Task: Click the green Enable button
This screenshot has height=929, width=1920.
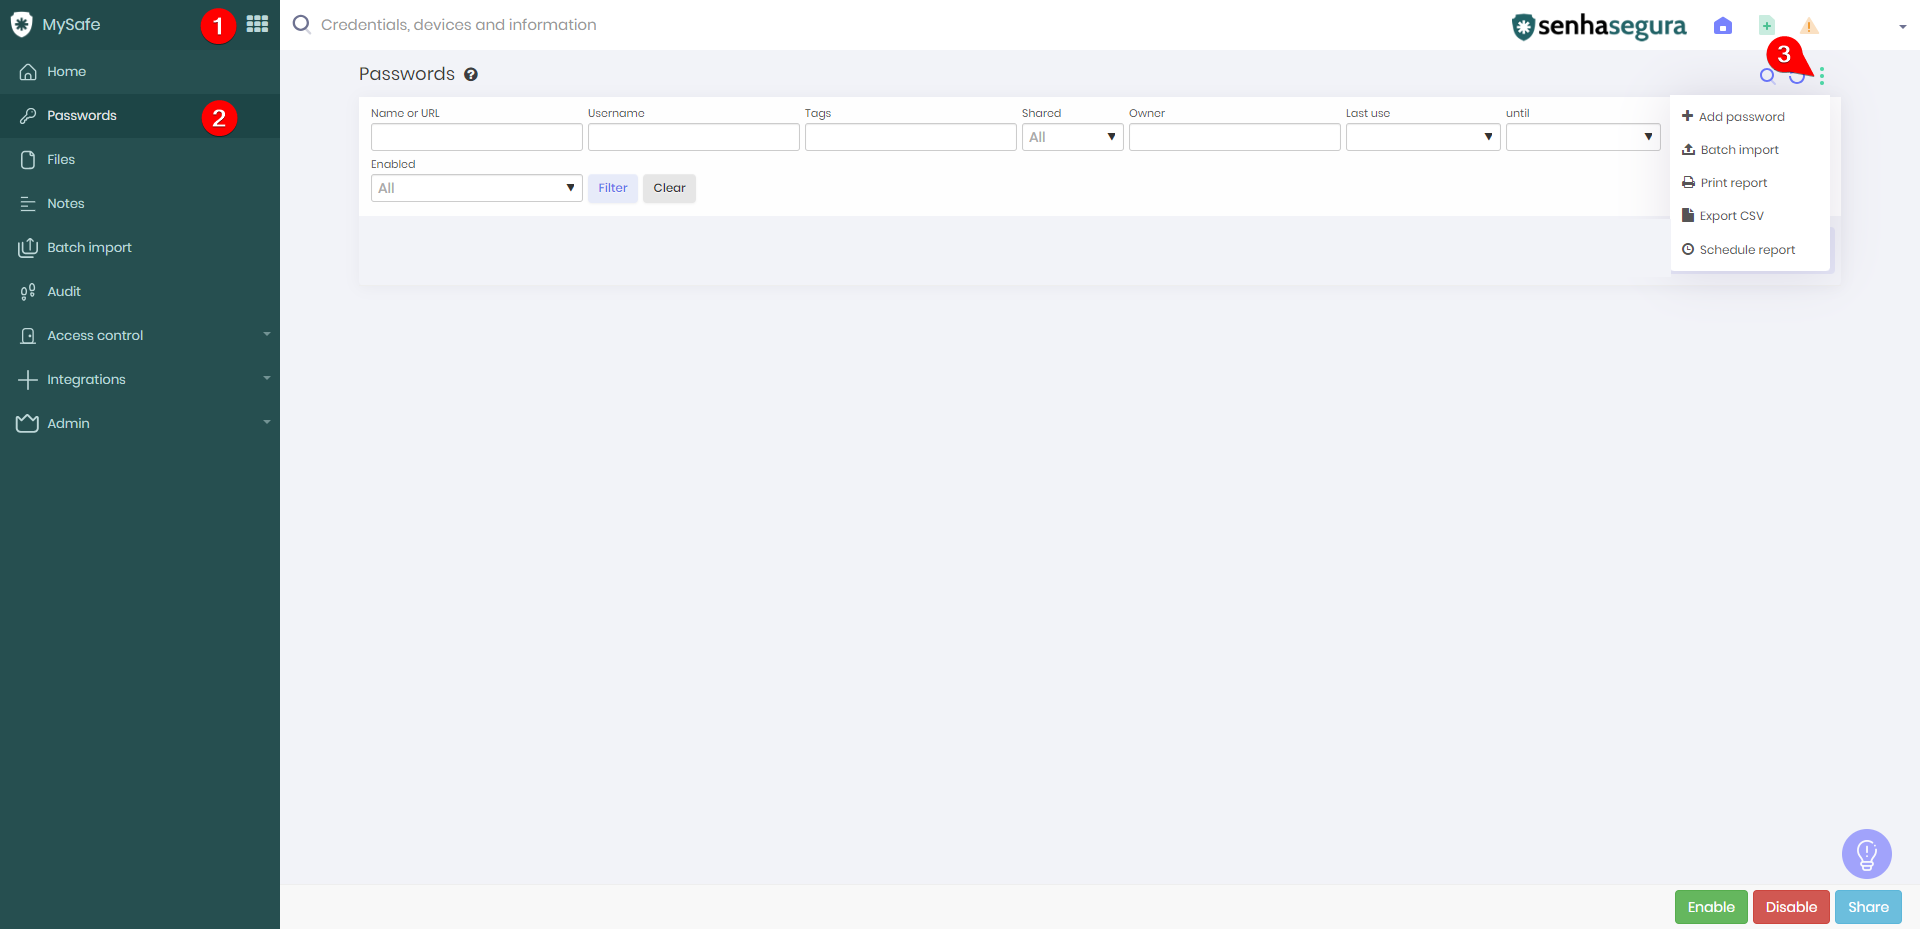Action: click(x=1711, y=907)
